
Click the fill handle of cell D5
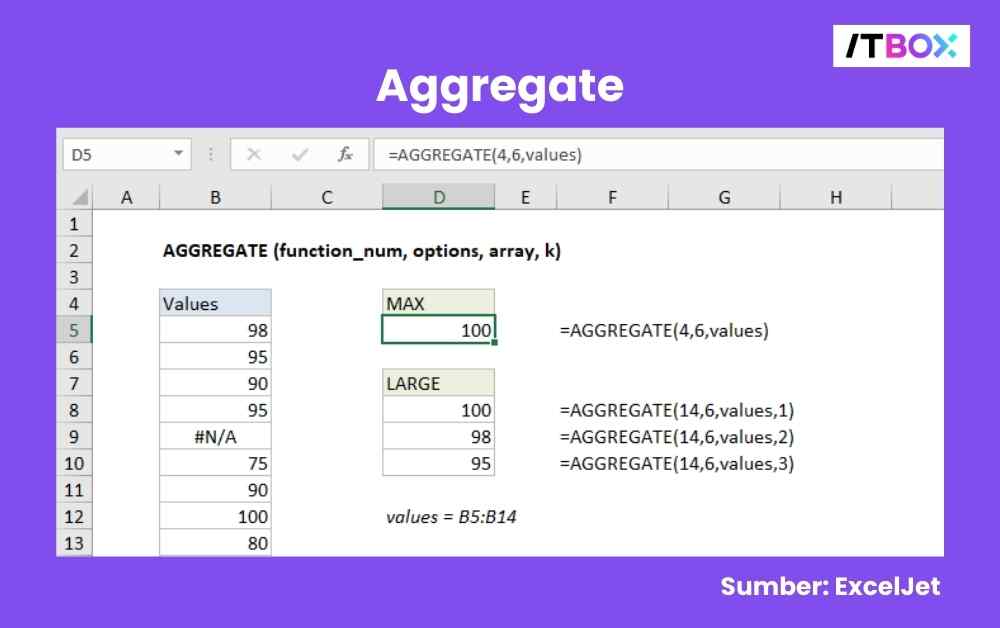pyautogui.click(x=494, y=343)
